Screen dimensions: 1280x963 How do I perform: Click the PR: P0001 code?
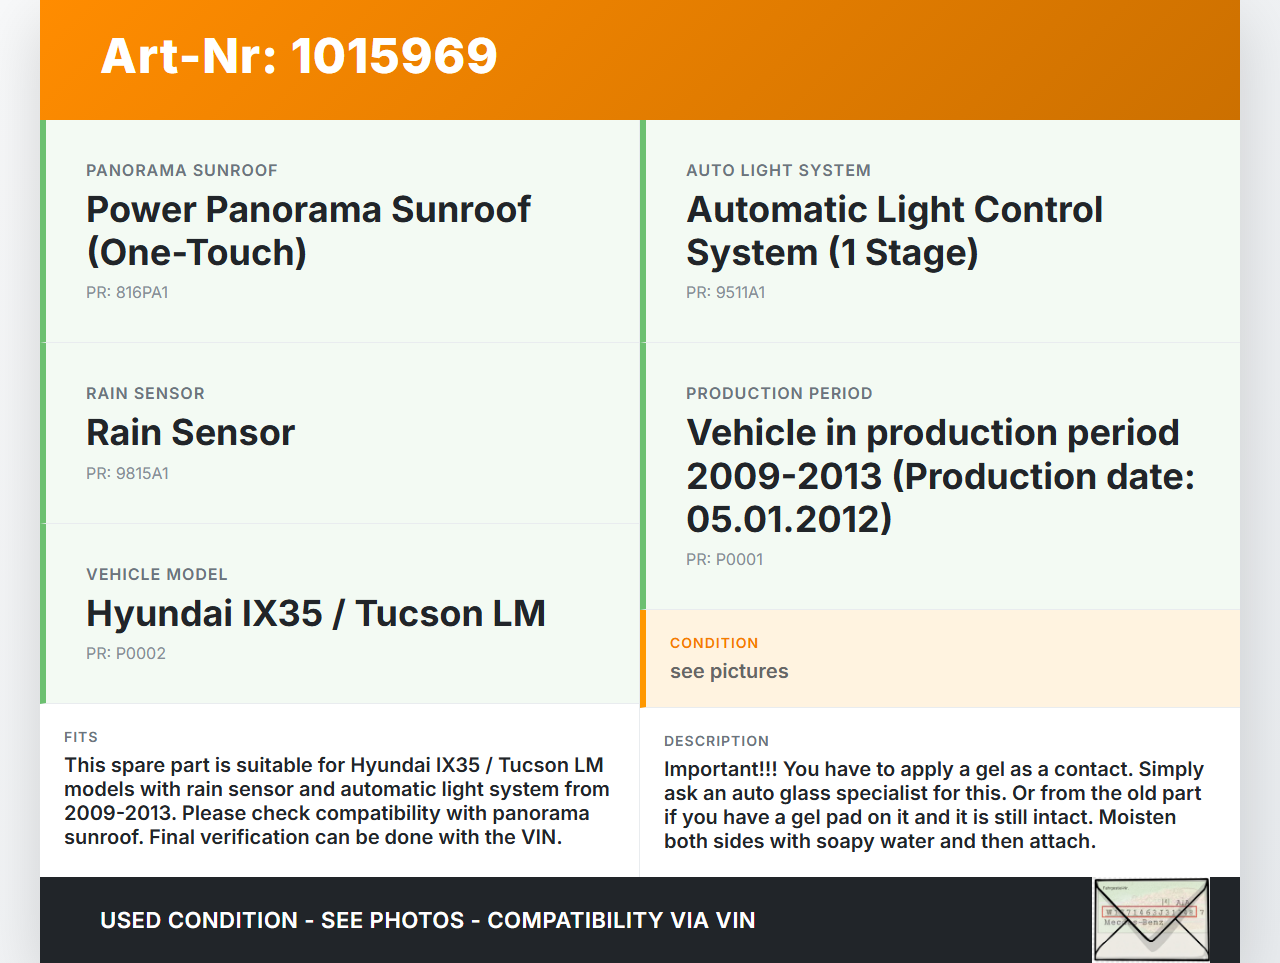click(724, 560)
